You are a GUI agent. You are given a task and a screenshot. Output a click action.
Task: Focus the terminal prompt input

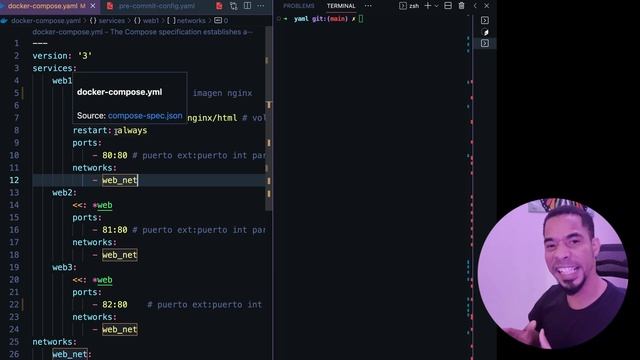pyautogui.click(x=361, y=19)
